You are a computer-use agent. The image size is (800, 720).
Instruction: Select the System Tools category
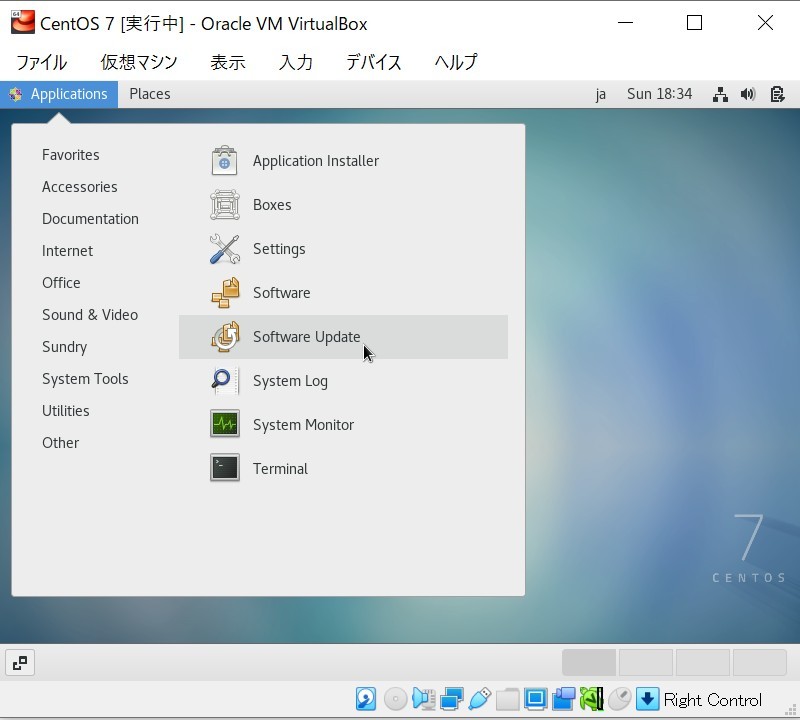(85, 379)
